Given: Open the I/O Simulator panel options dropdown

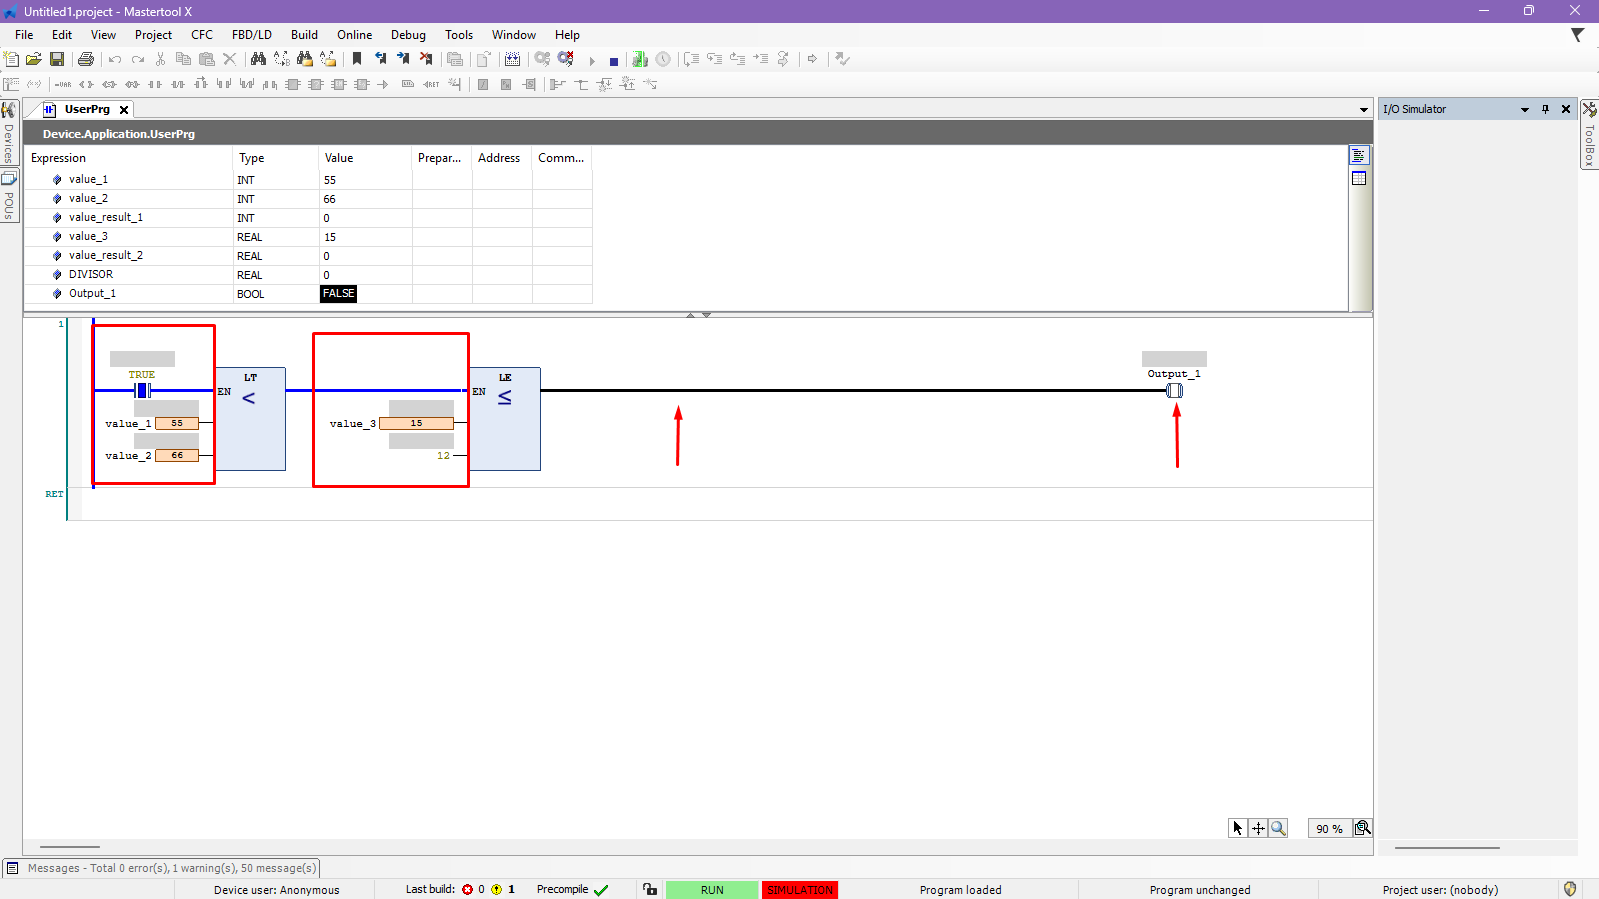Looking at the screenshot, I should [1525, 110].
